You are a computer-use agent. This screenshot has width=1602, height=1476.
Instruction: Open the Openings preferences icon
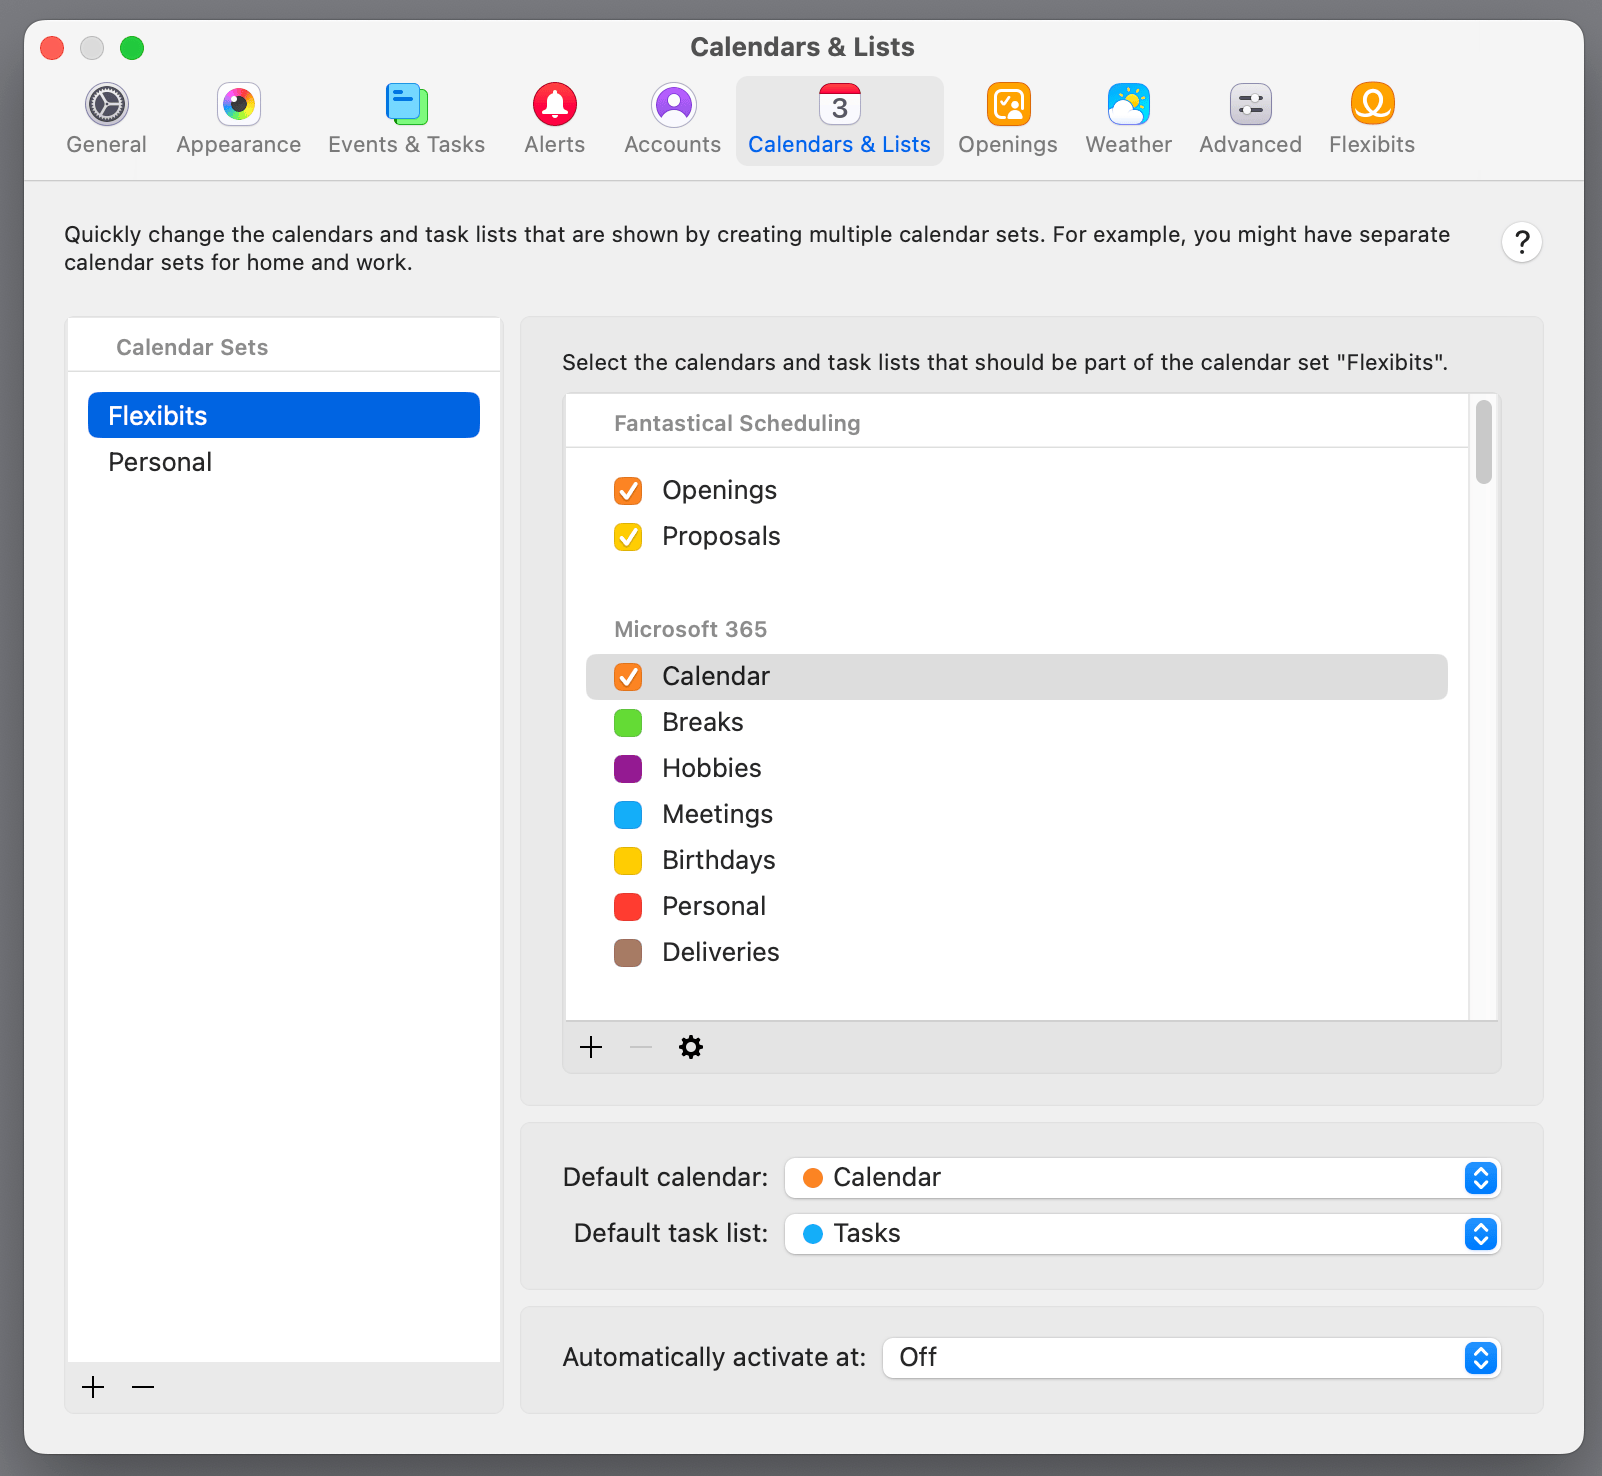pos(1008,105)
